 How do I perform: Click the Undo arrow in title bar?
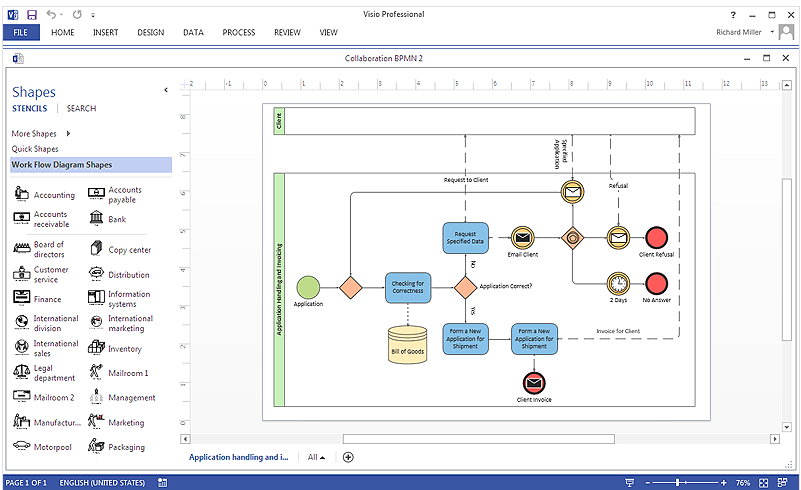(53, 15)
